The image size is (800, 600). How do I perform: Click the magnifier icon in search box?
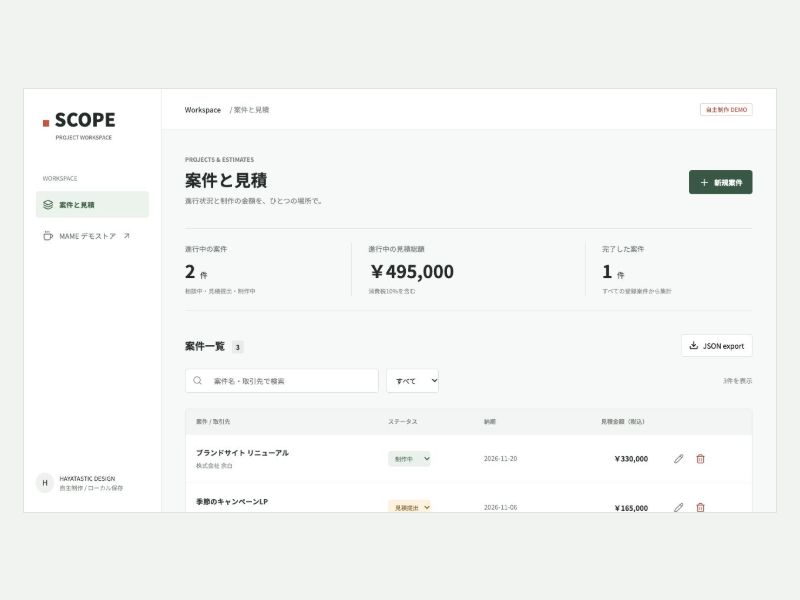click(x=197, y=381)
